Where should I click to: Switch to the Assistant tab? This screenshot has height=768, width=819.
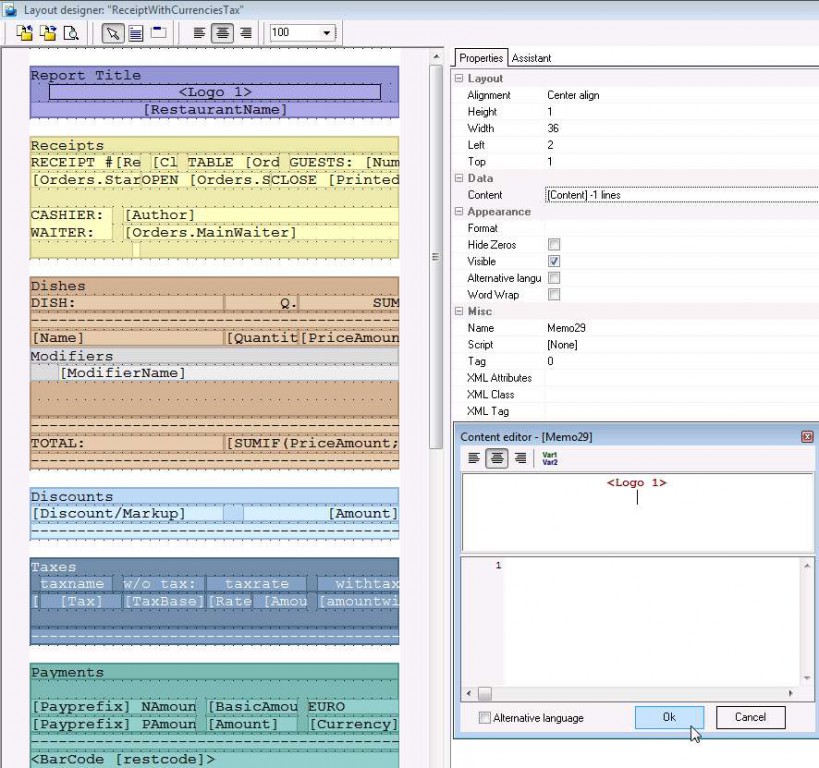531,58
